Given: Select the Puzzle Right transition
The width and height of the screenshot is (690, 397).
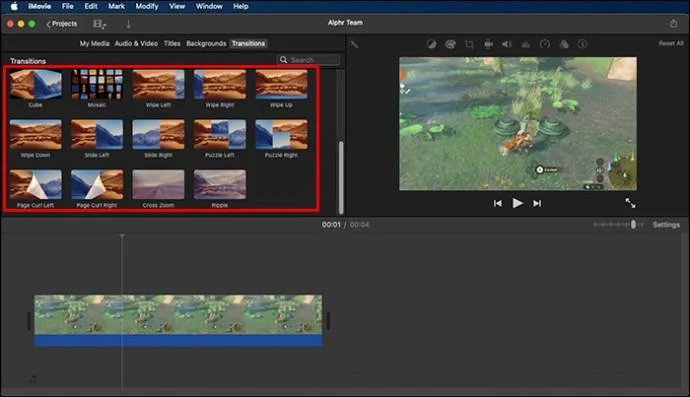Looking at the screenshot, I should pos(281,135).
